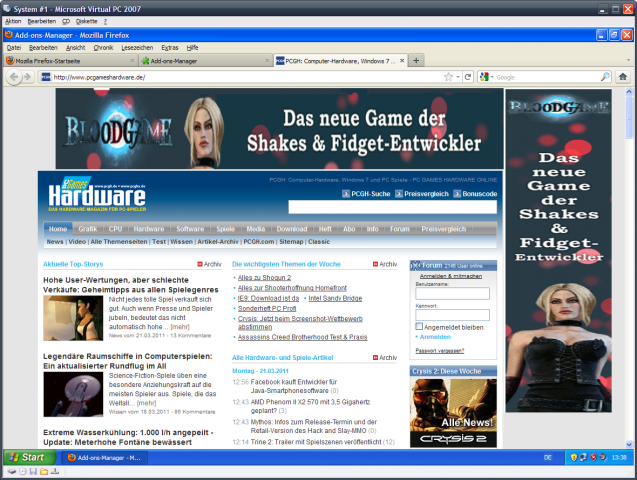Click the Benutzername input field
637x480 pixels.
[x=452, y=293]
